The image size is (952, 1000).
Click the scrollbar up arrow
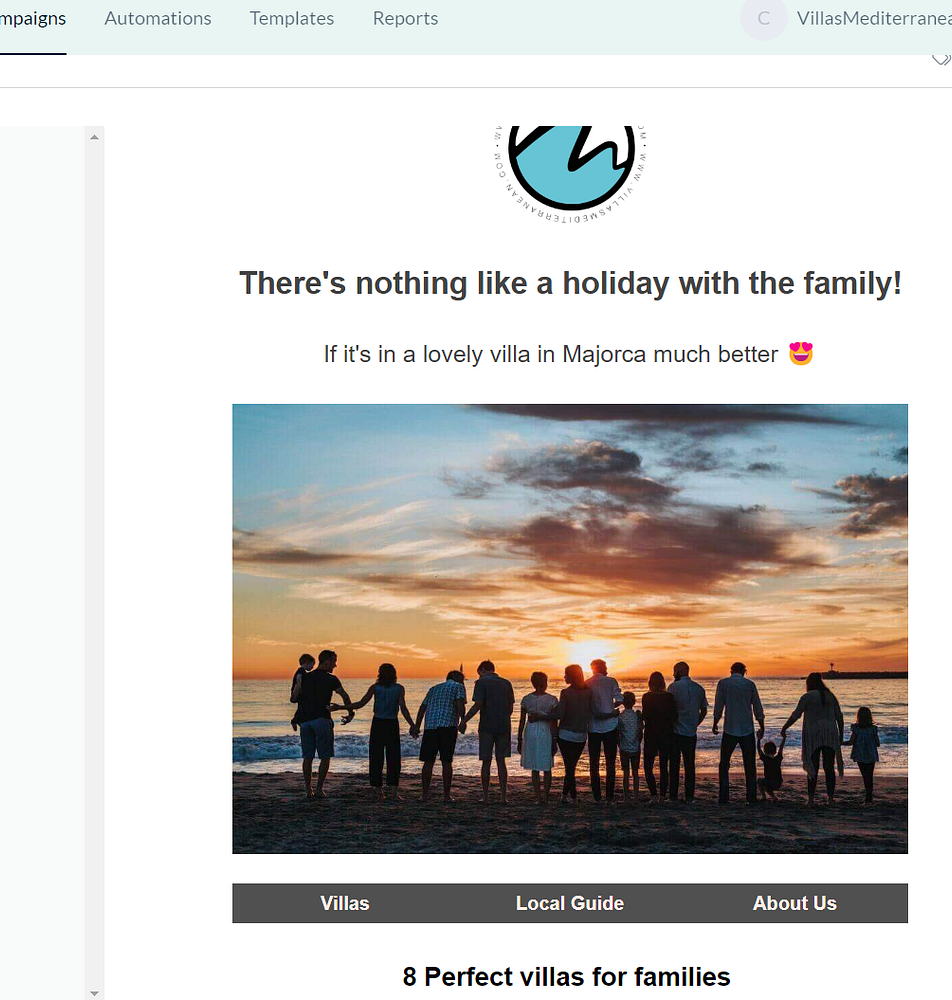click(x=94, y=137)
